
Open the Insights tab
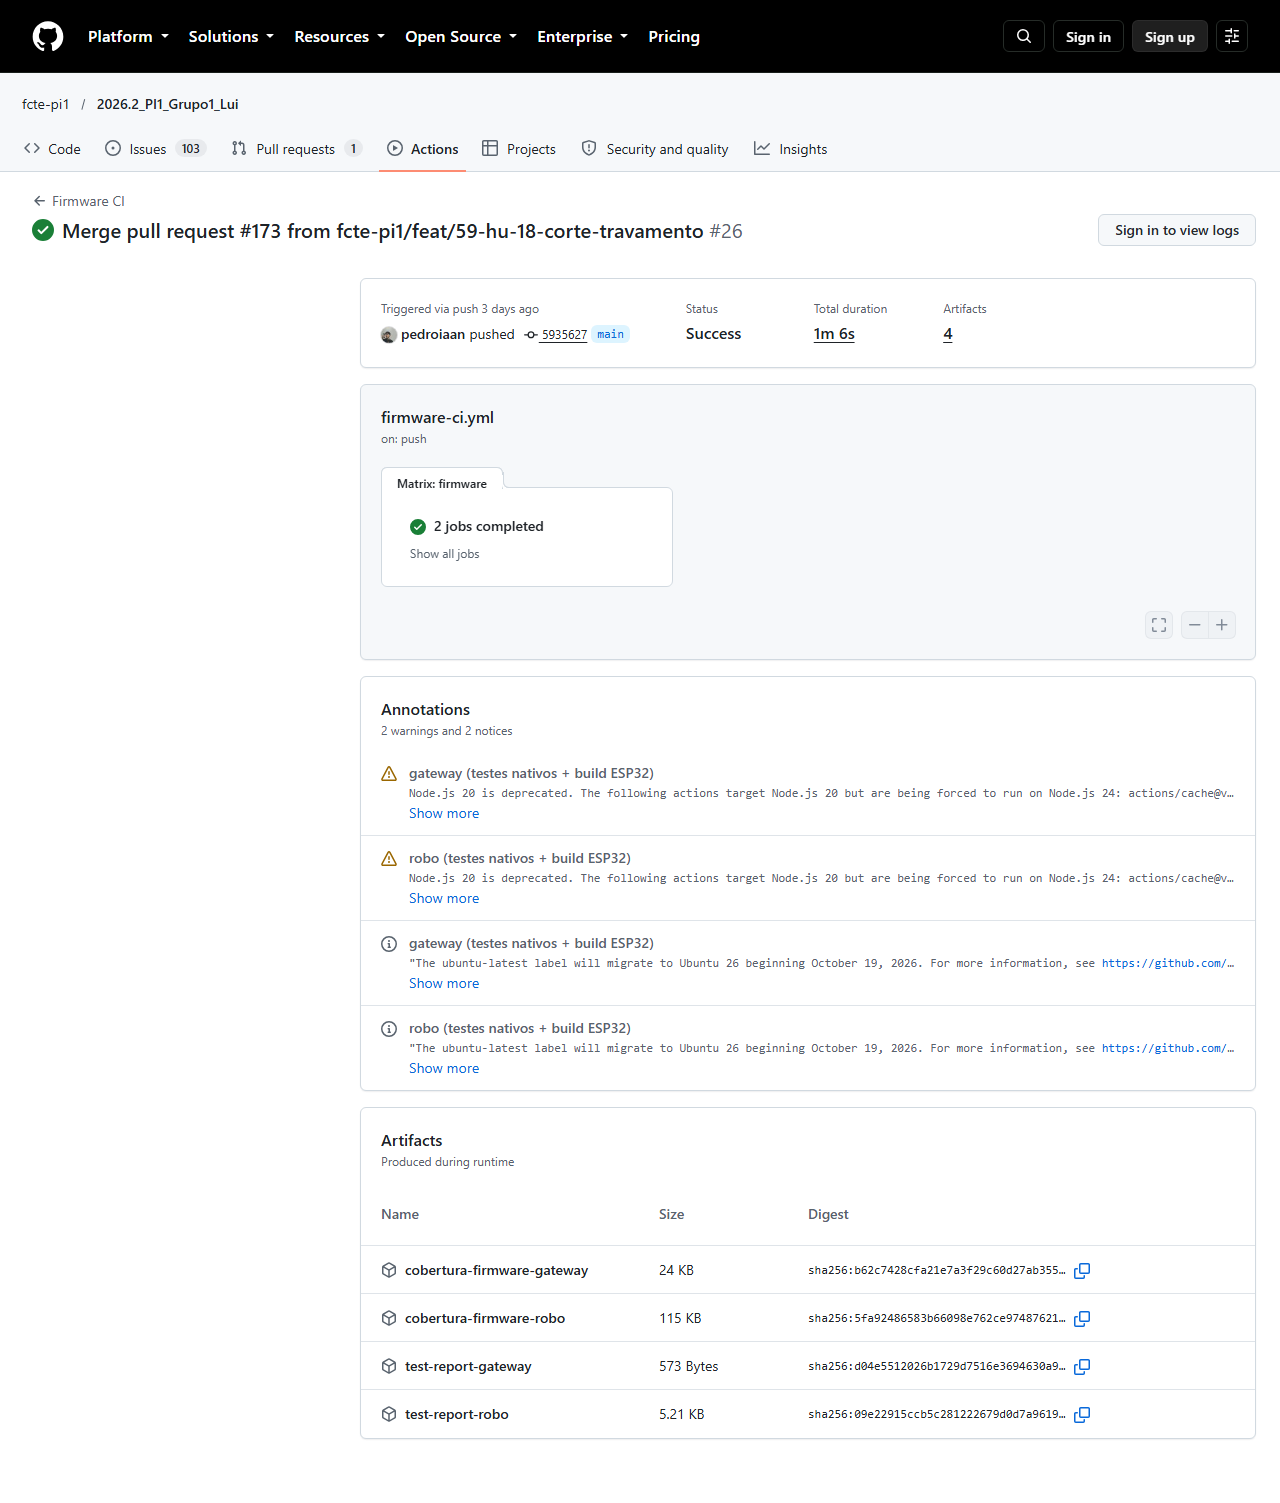tap(791, 149)
